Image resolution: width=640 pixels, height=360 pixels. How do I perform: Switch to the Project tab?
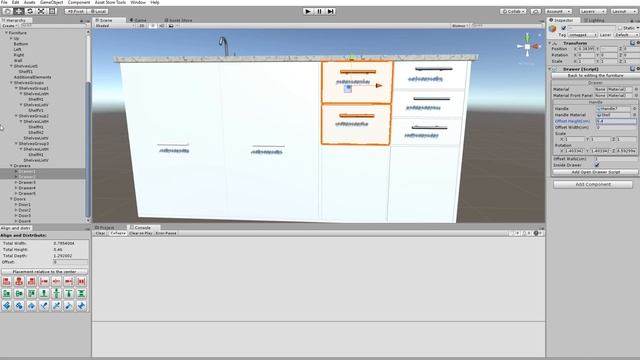(105, 227)
